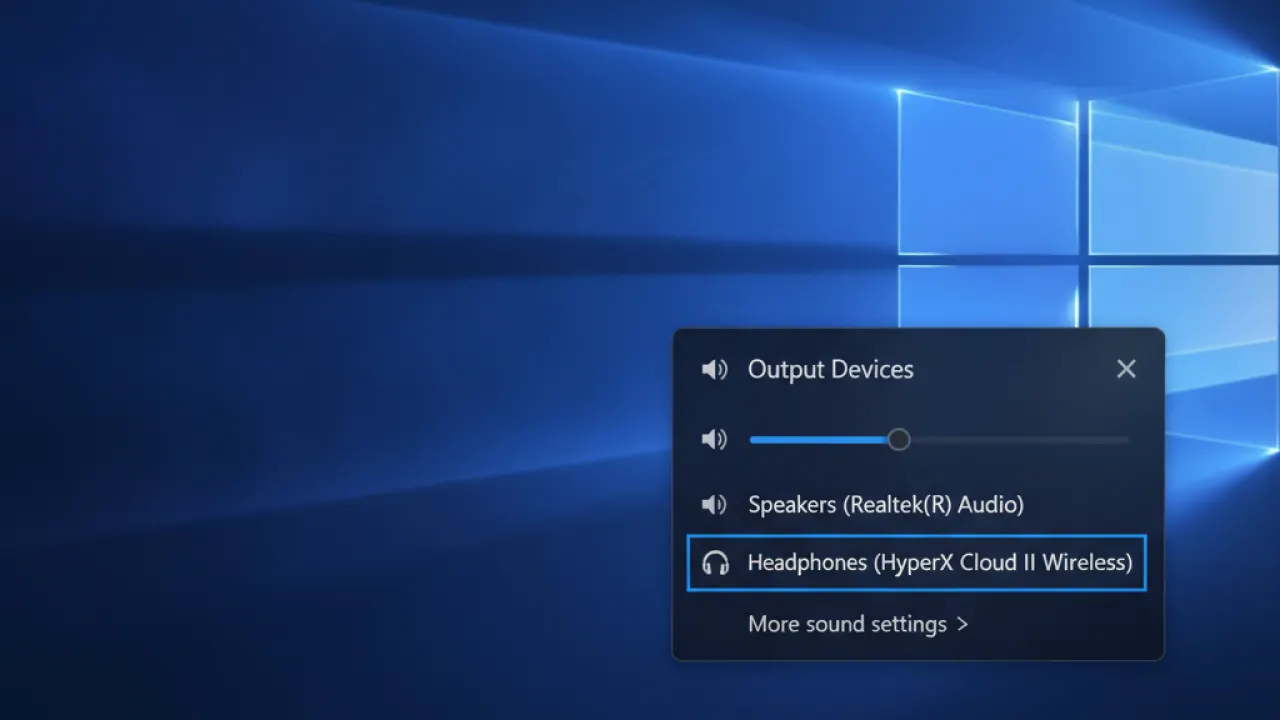
Task: Select Headphones (HyperX Cloud II Wireless)
Action: pyautogui.click(x=916, y=563)
